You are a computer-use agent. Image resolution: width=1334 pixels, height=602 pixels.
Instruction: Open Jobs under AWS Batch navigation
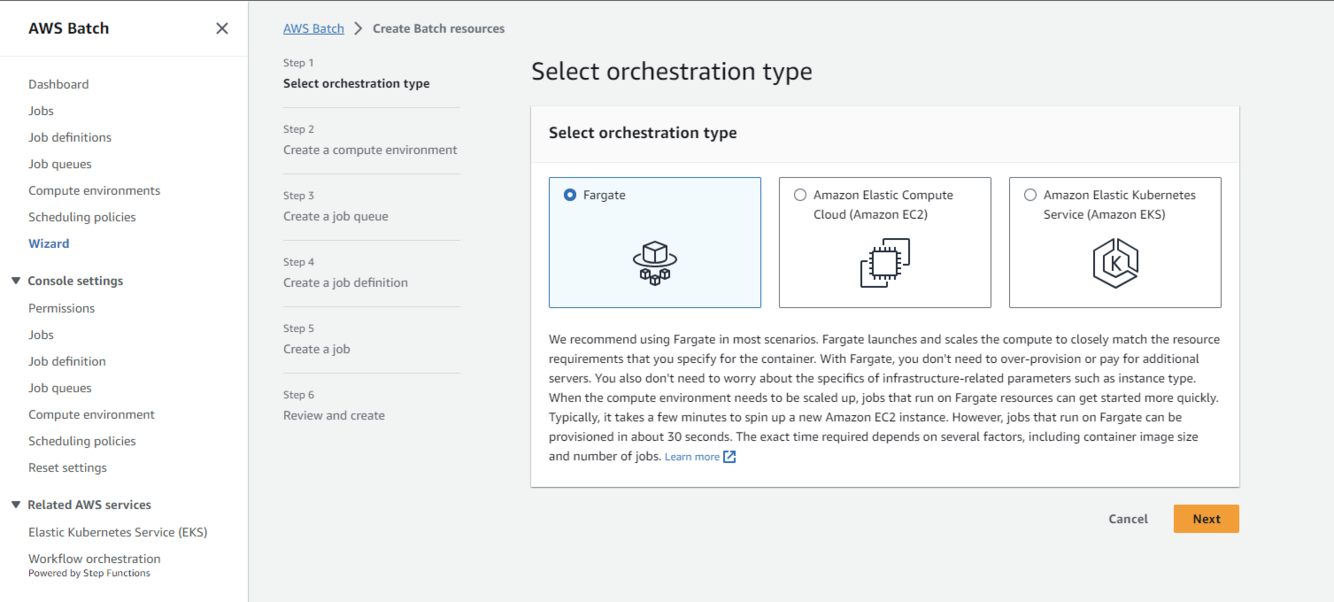pyautogui.click(x=41, y=111)
